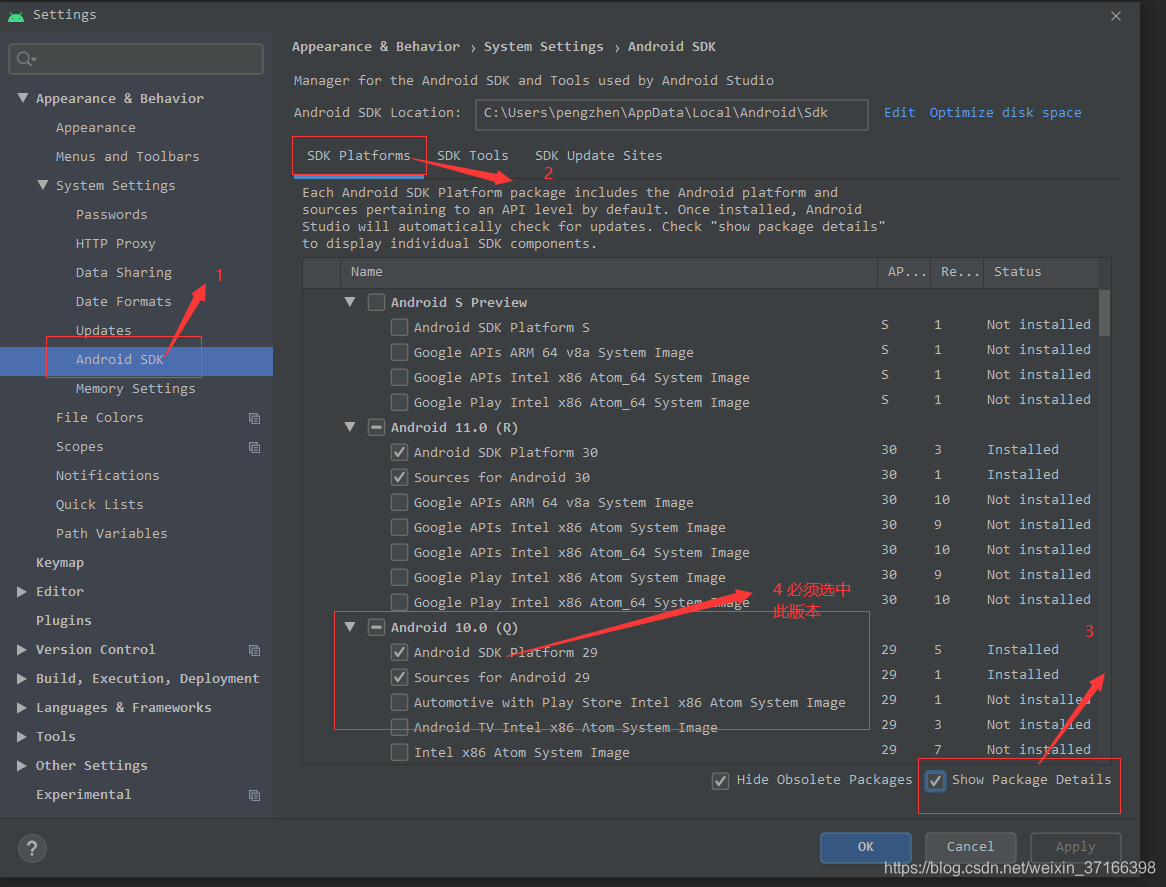Toggle Hide Obsolete Packages checkbox
The height and width of the screenshot is (887, 1166).
point(720,781)
